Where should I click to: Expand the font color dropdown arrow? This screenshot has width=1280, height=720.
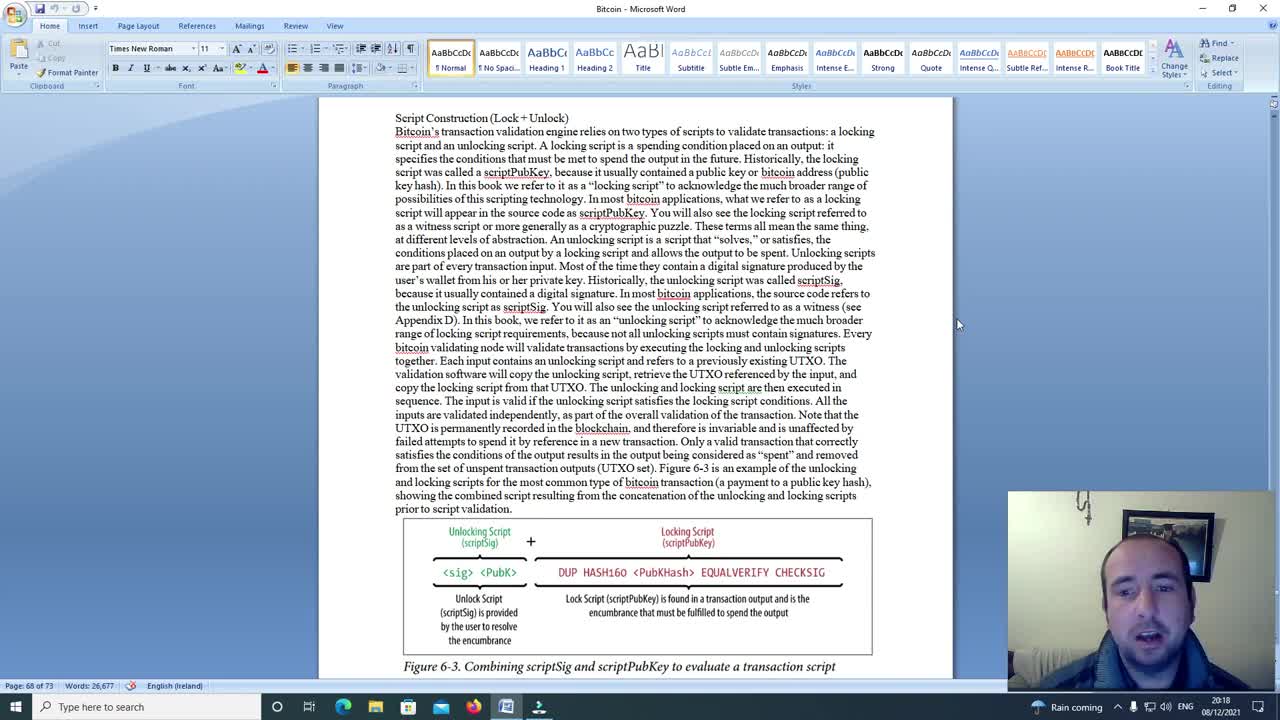(x=273, y=68)
